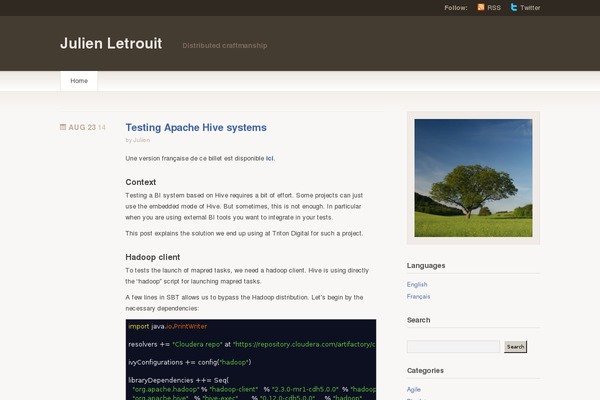Click the Search sidebar heading above the field

419,320
